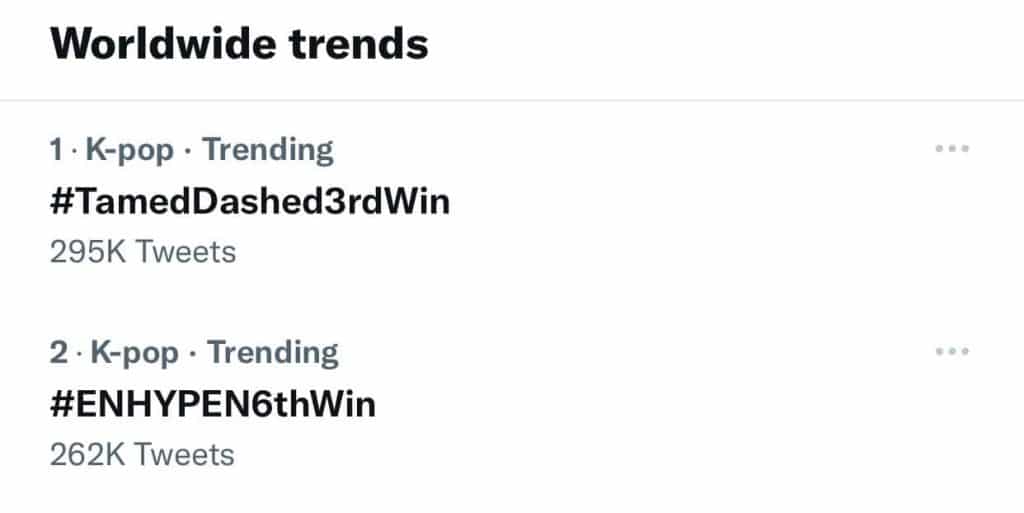Image resolution: width=1024 pixels, height=513 pixels.
Task: Click the number 262K on the second trend
Action: point(88,455)
